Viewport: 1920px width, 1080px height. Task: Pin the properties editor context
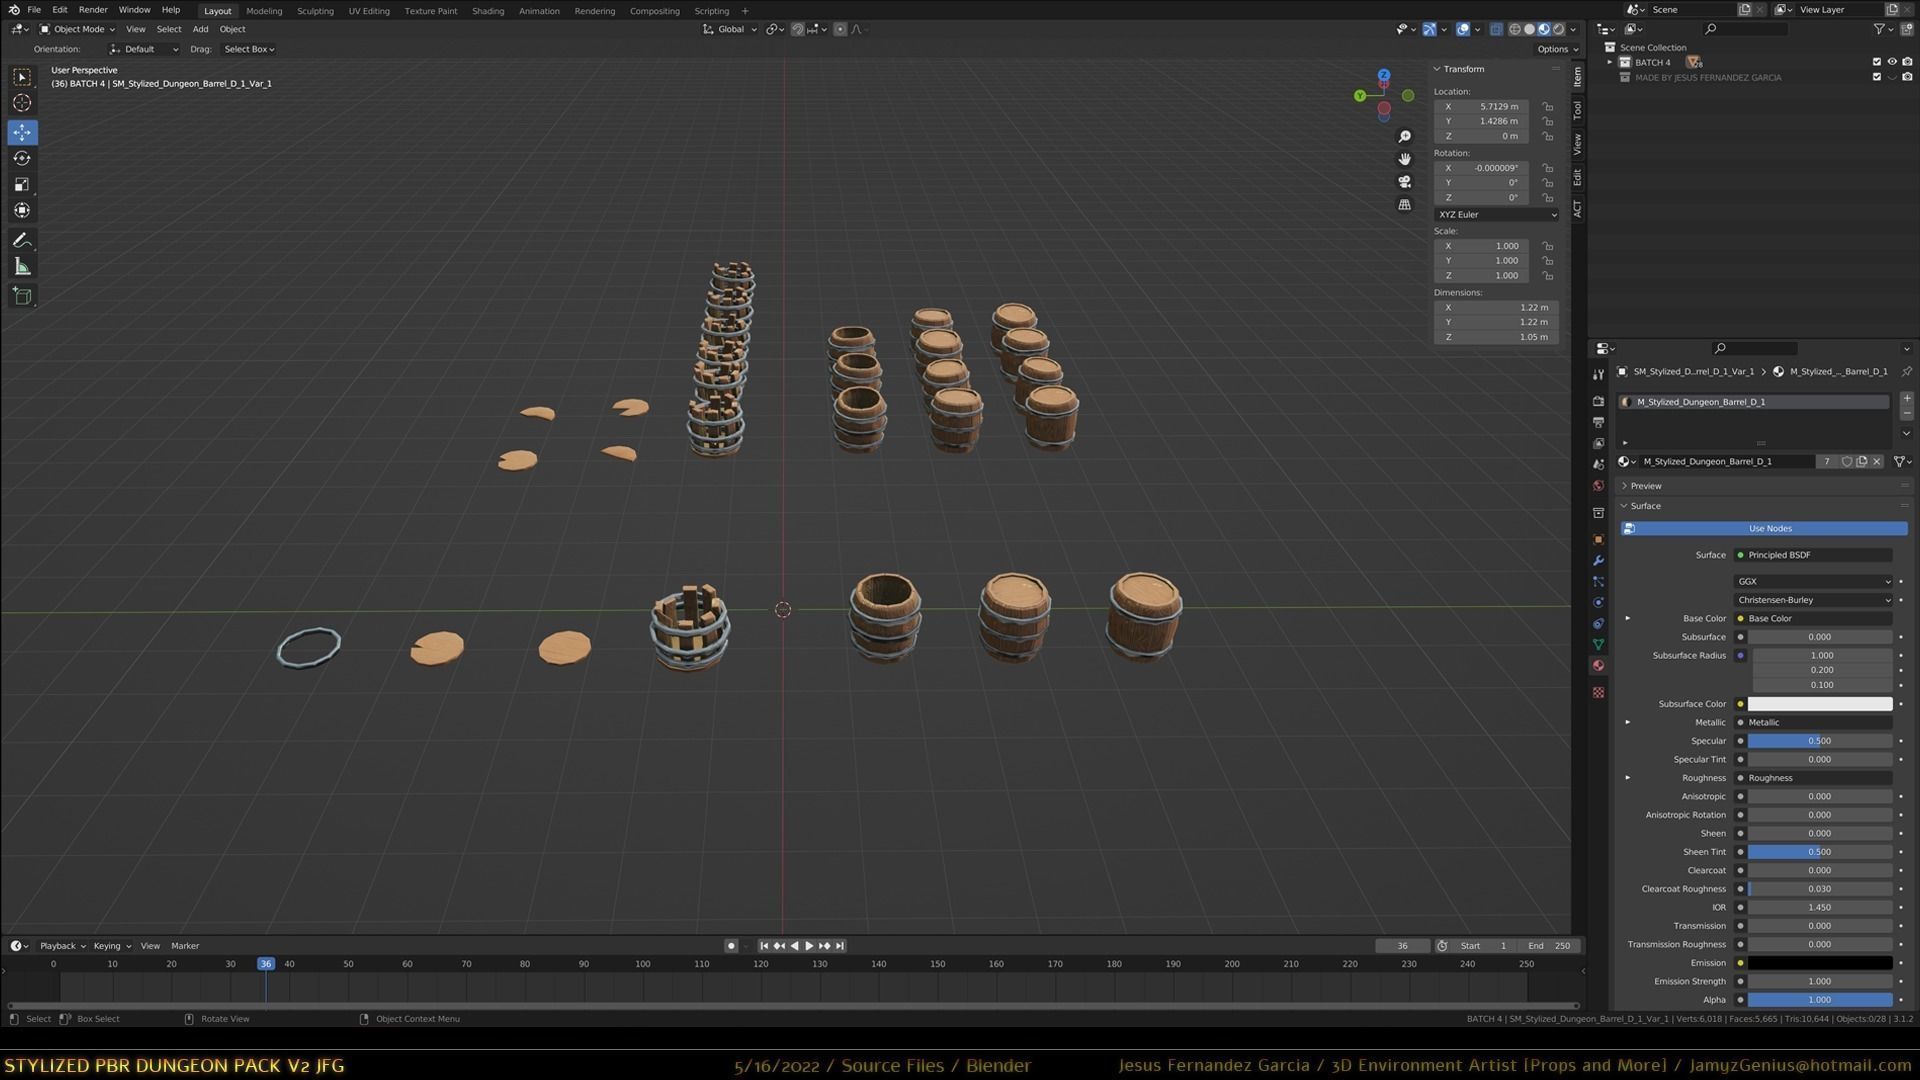1907,372
